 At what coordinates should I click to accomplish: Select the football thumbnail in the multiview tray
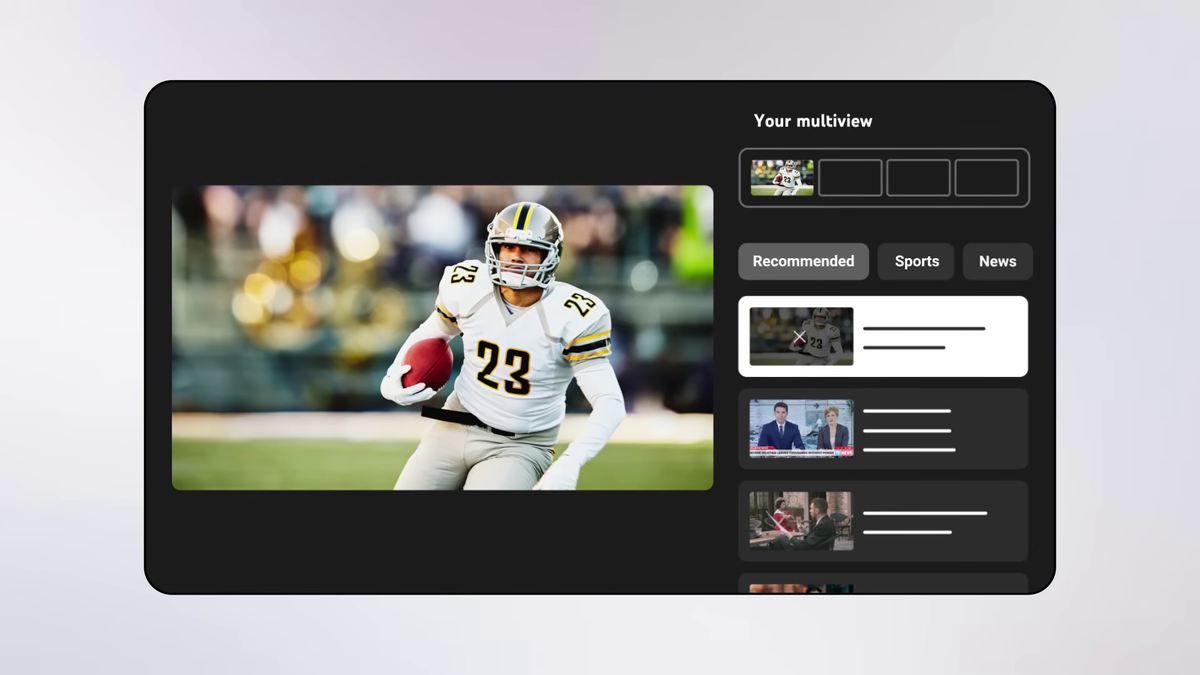click(x=782, y=178)
